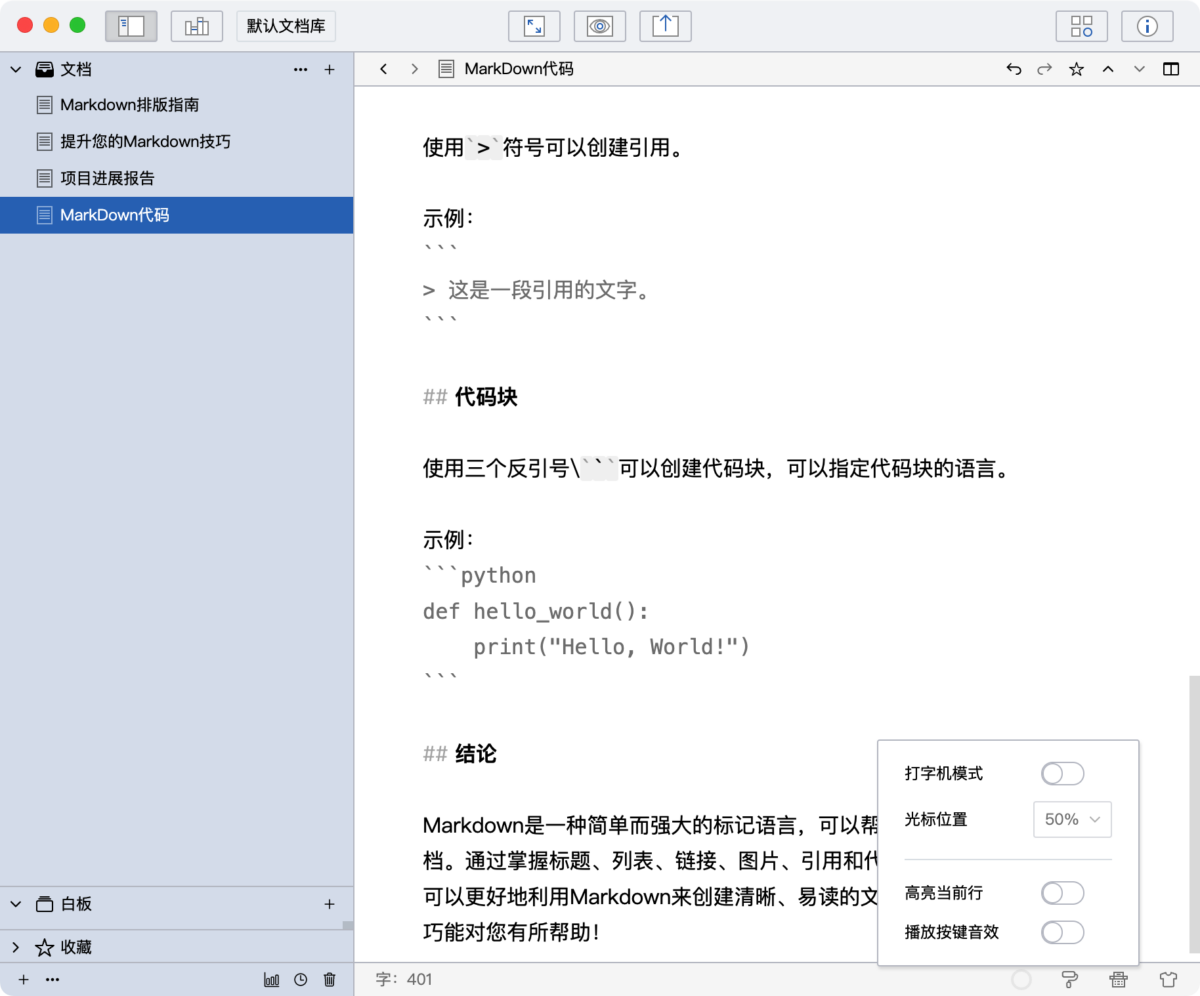Click the MarkDown代码 title in editor header
The image size is (1200, 996).
click(x=519, y=70)
